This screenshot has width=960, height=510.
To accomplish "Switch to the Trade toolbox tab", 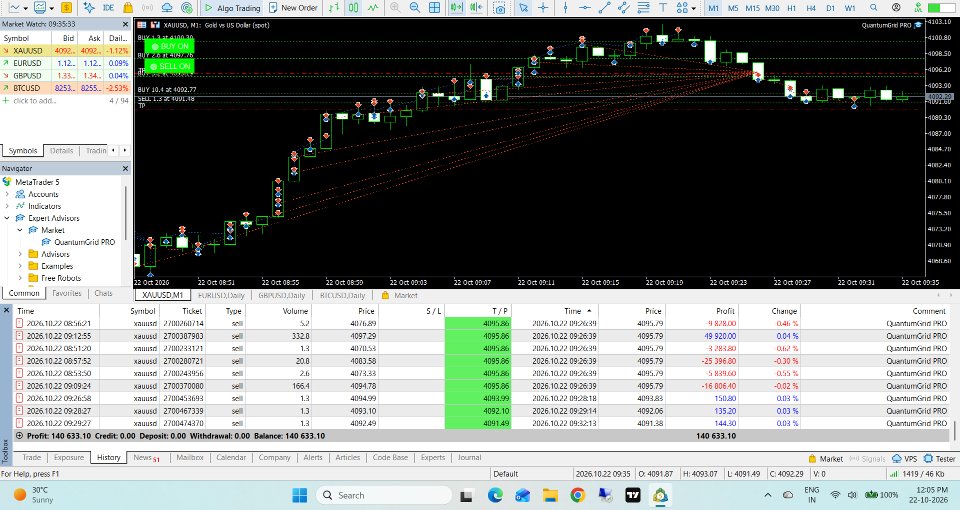I will click(x=32, y=457).
